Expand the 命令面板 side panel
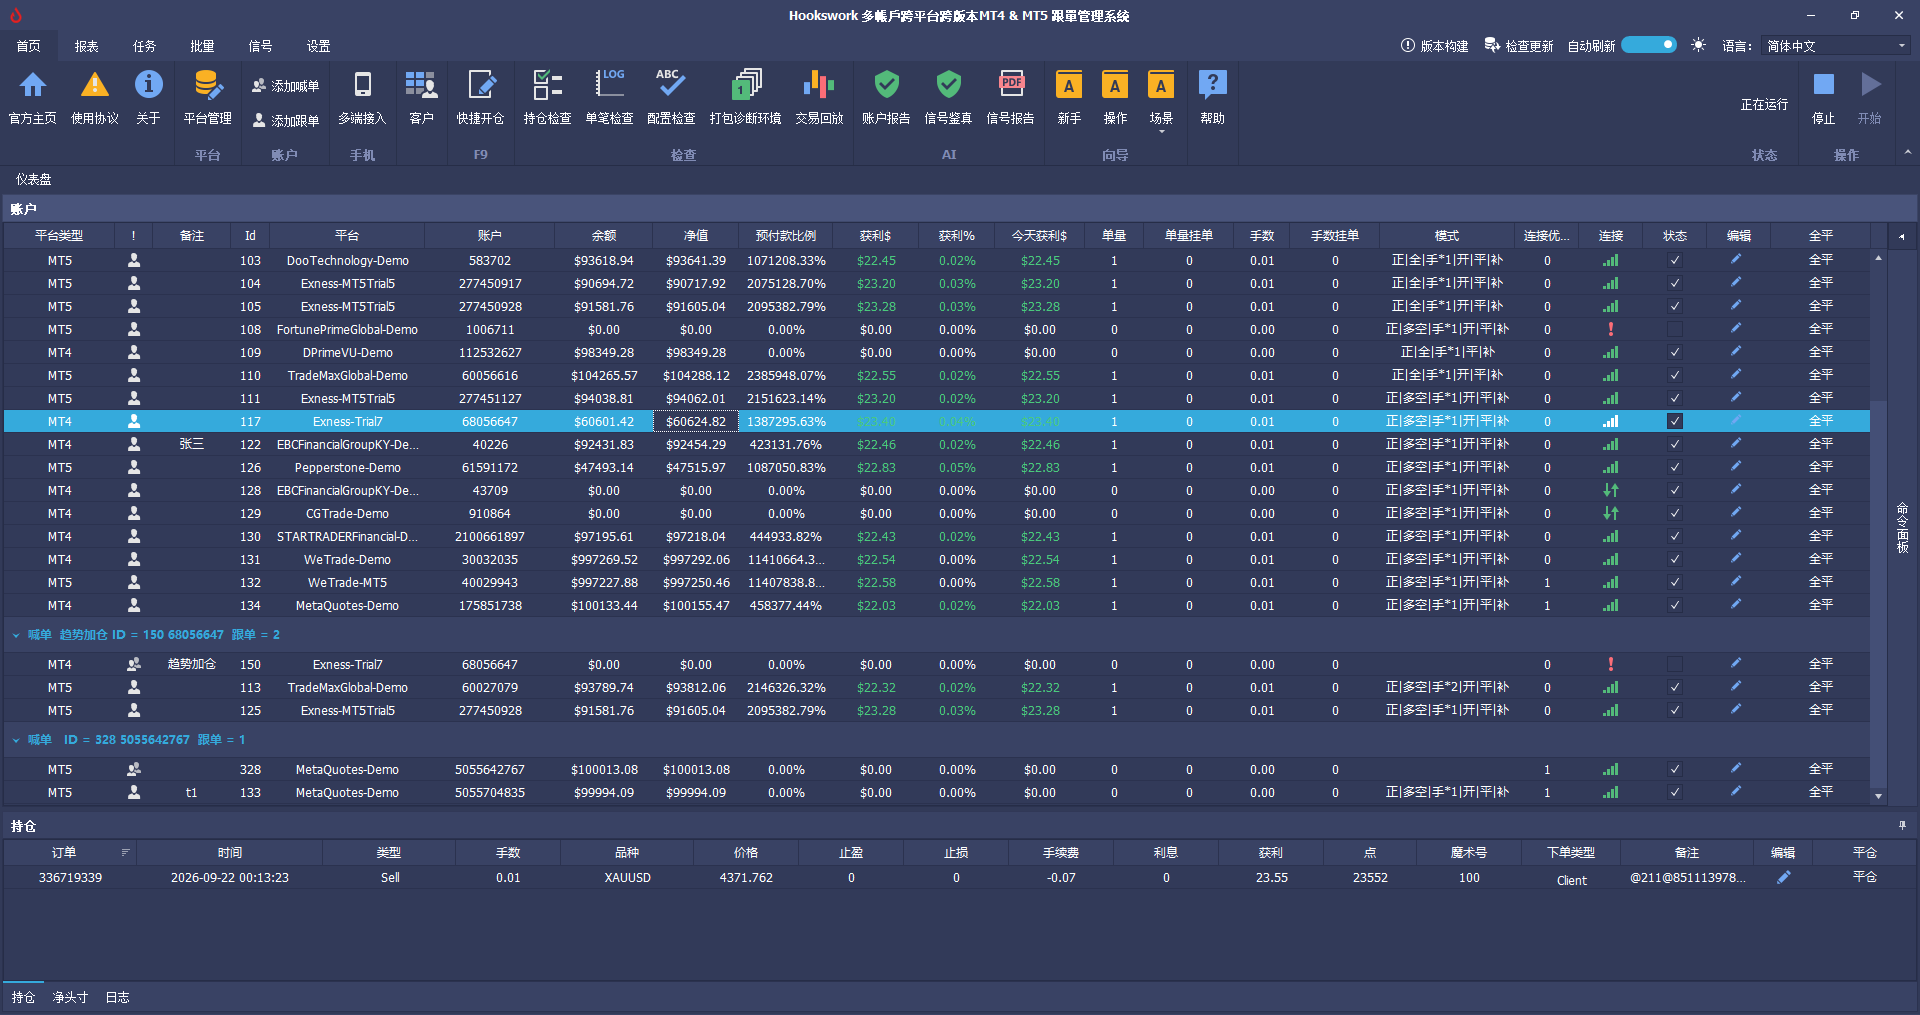 coord(1903,528)
